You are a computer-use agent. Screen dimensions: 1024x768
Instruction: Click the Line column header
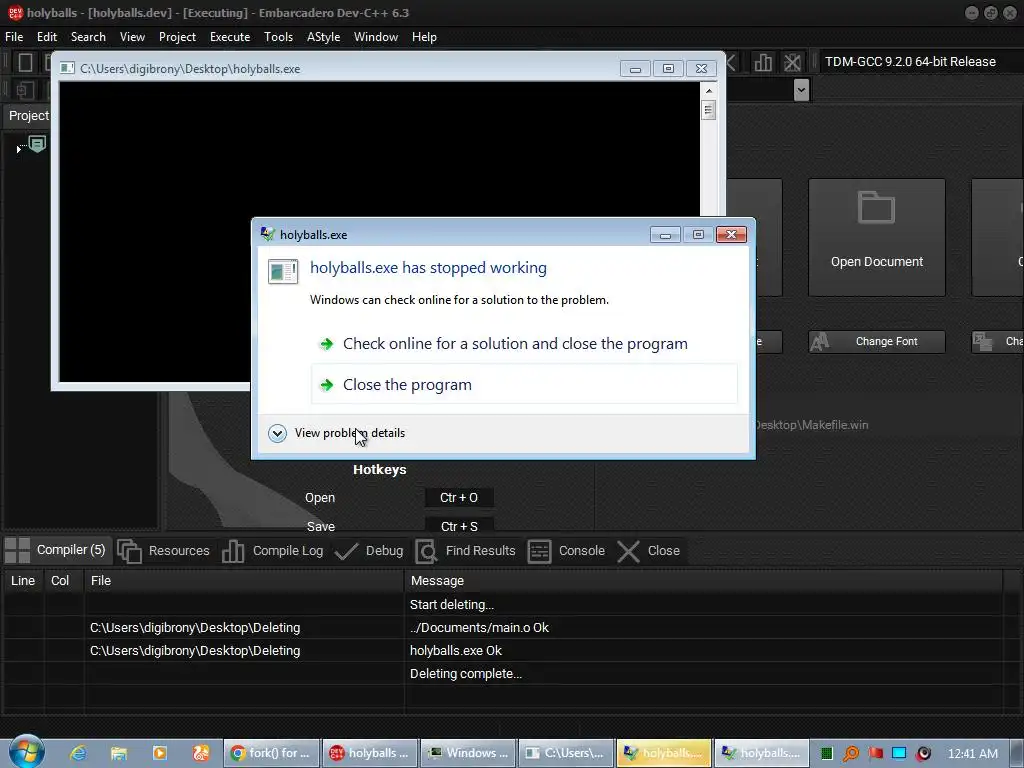[23, 581]
